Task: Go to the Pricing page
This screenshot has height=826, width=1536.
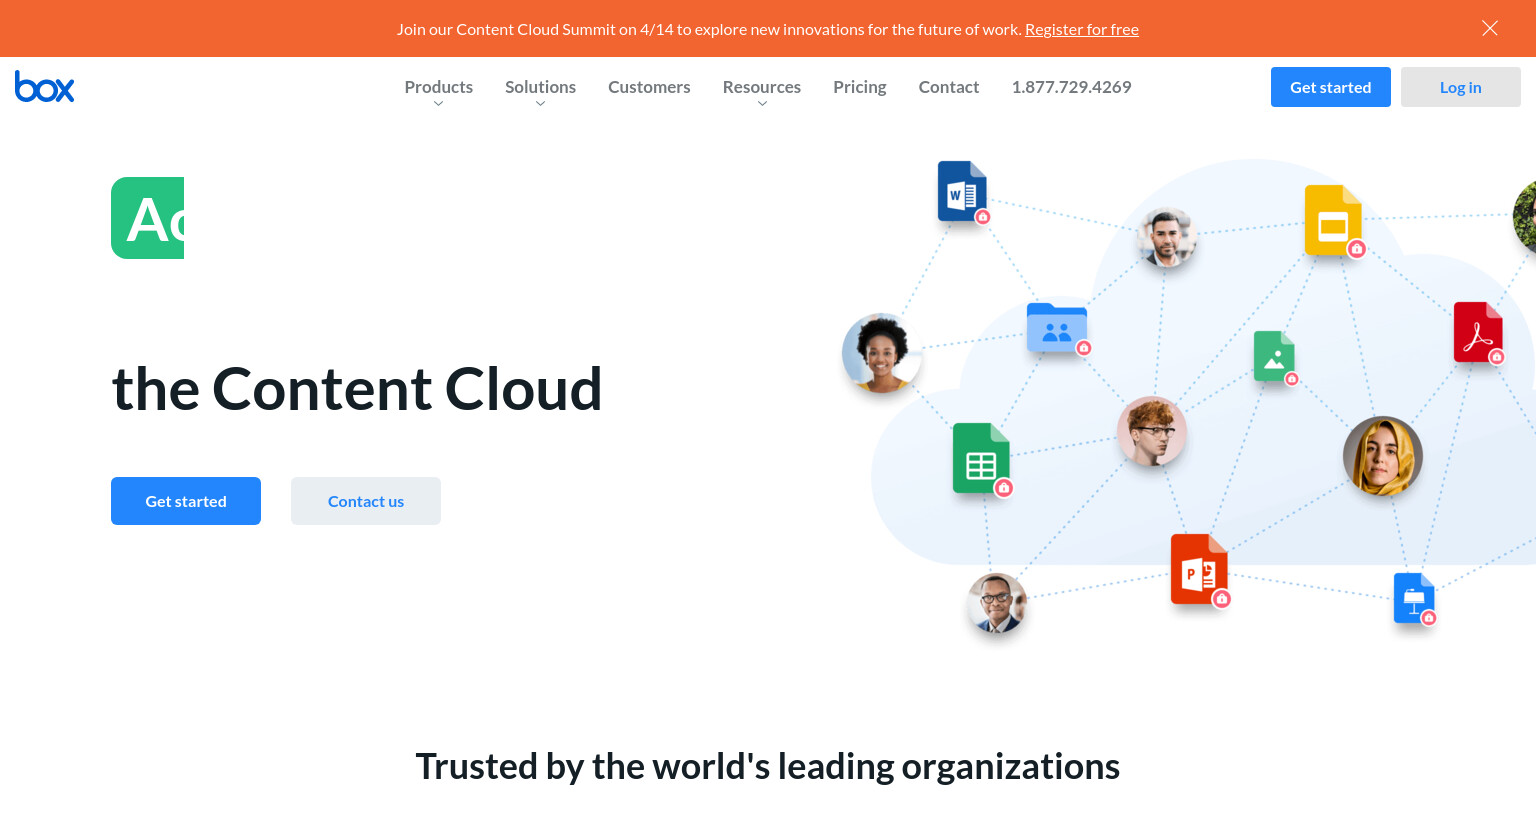Action: [860, 87]
